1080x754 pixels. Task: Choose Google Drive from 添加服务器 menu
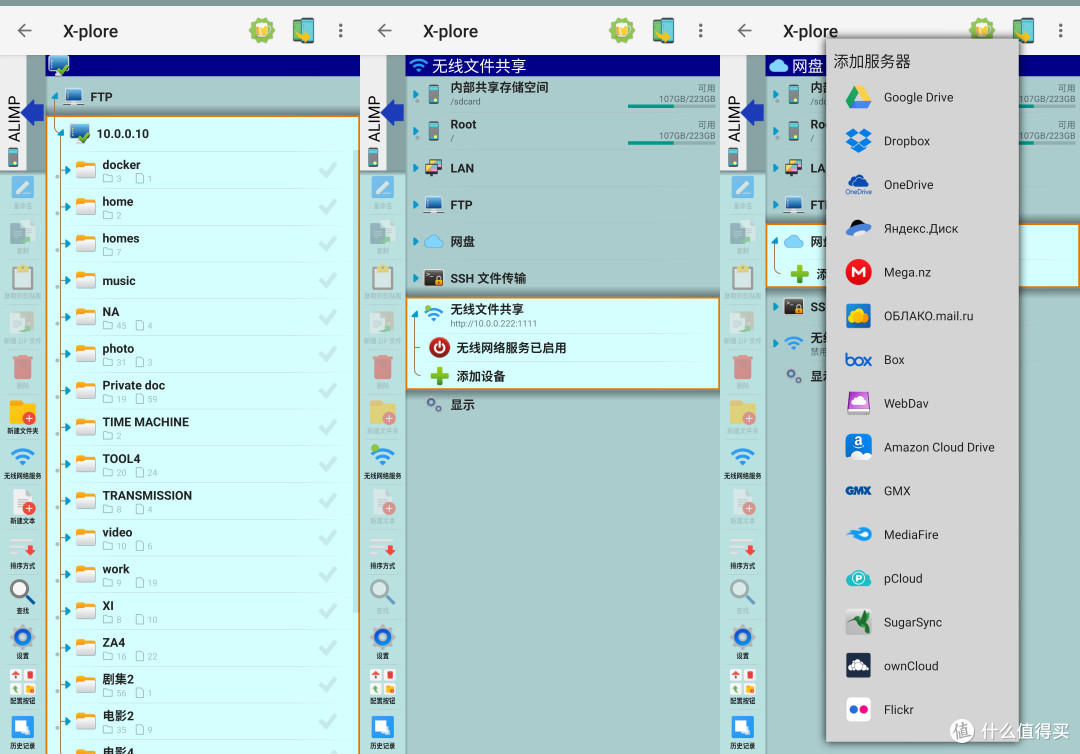point(922,97)
